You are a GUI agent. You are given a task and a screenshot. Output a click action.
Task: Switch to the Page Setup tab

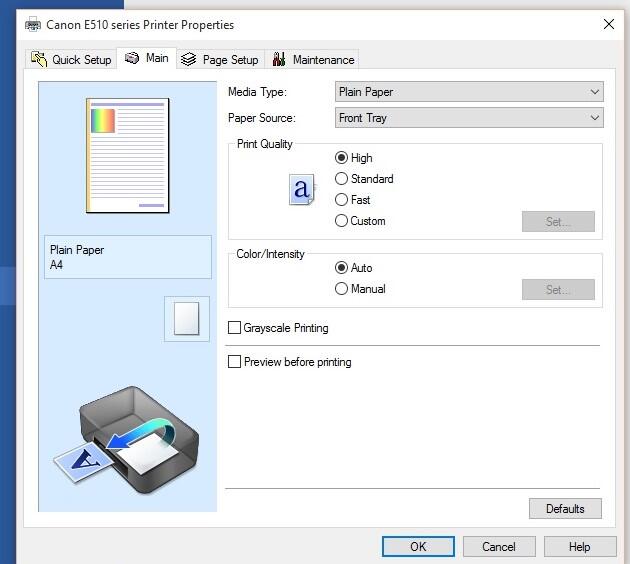pos(220,59)
